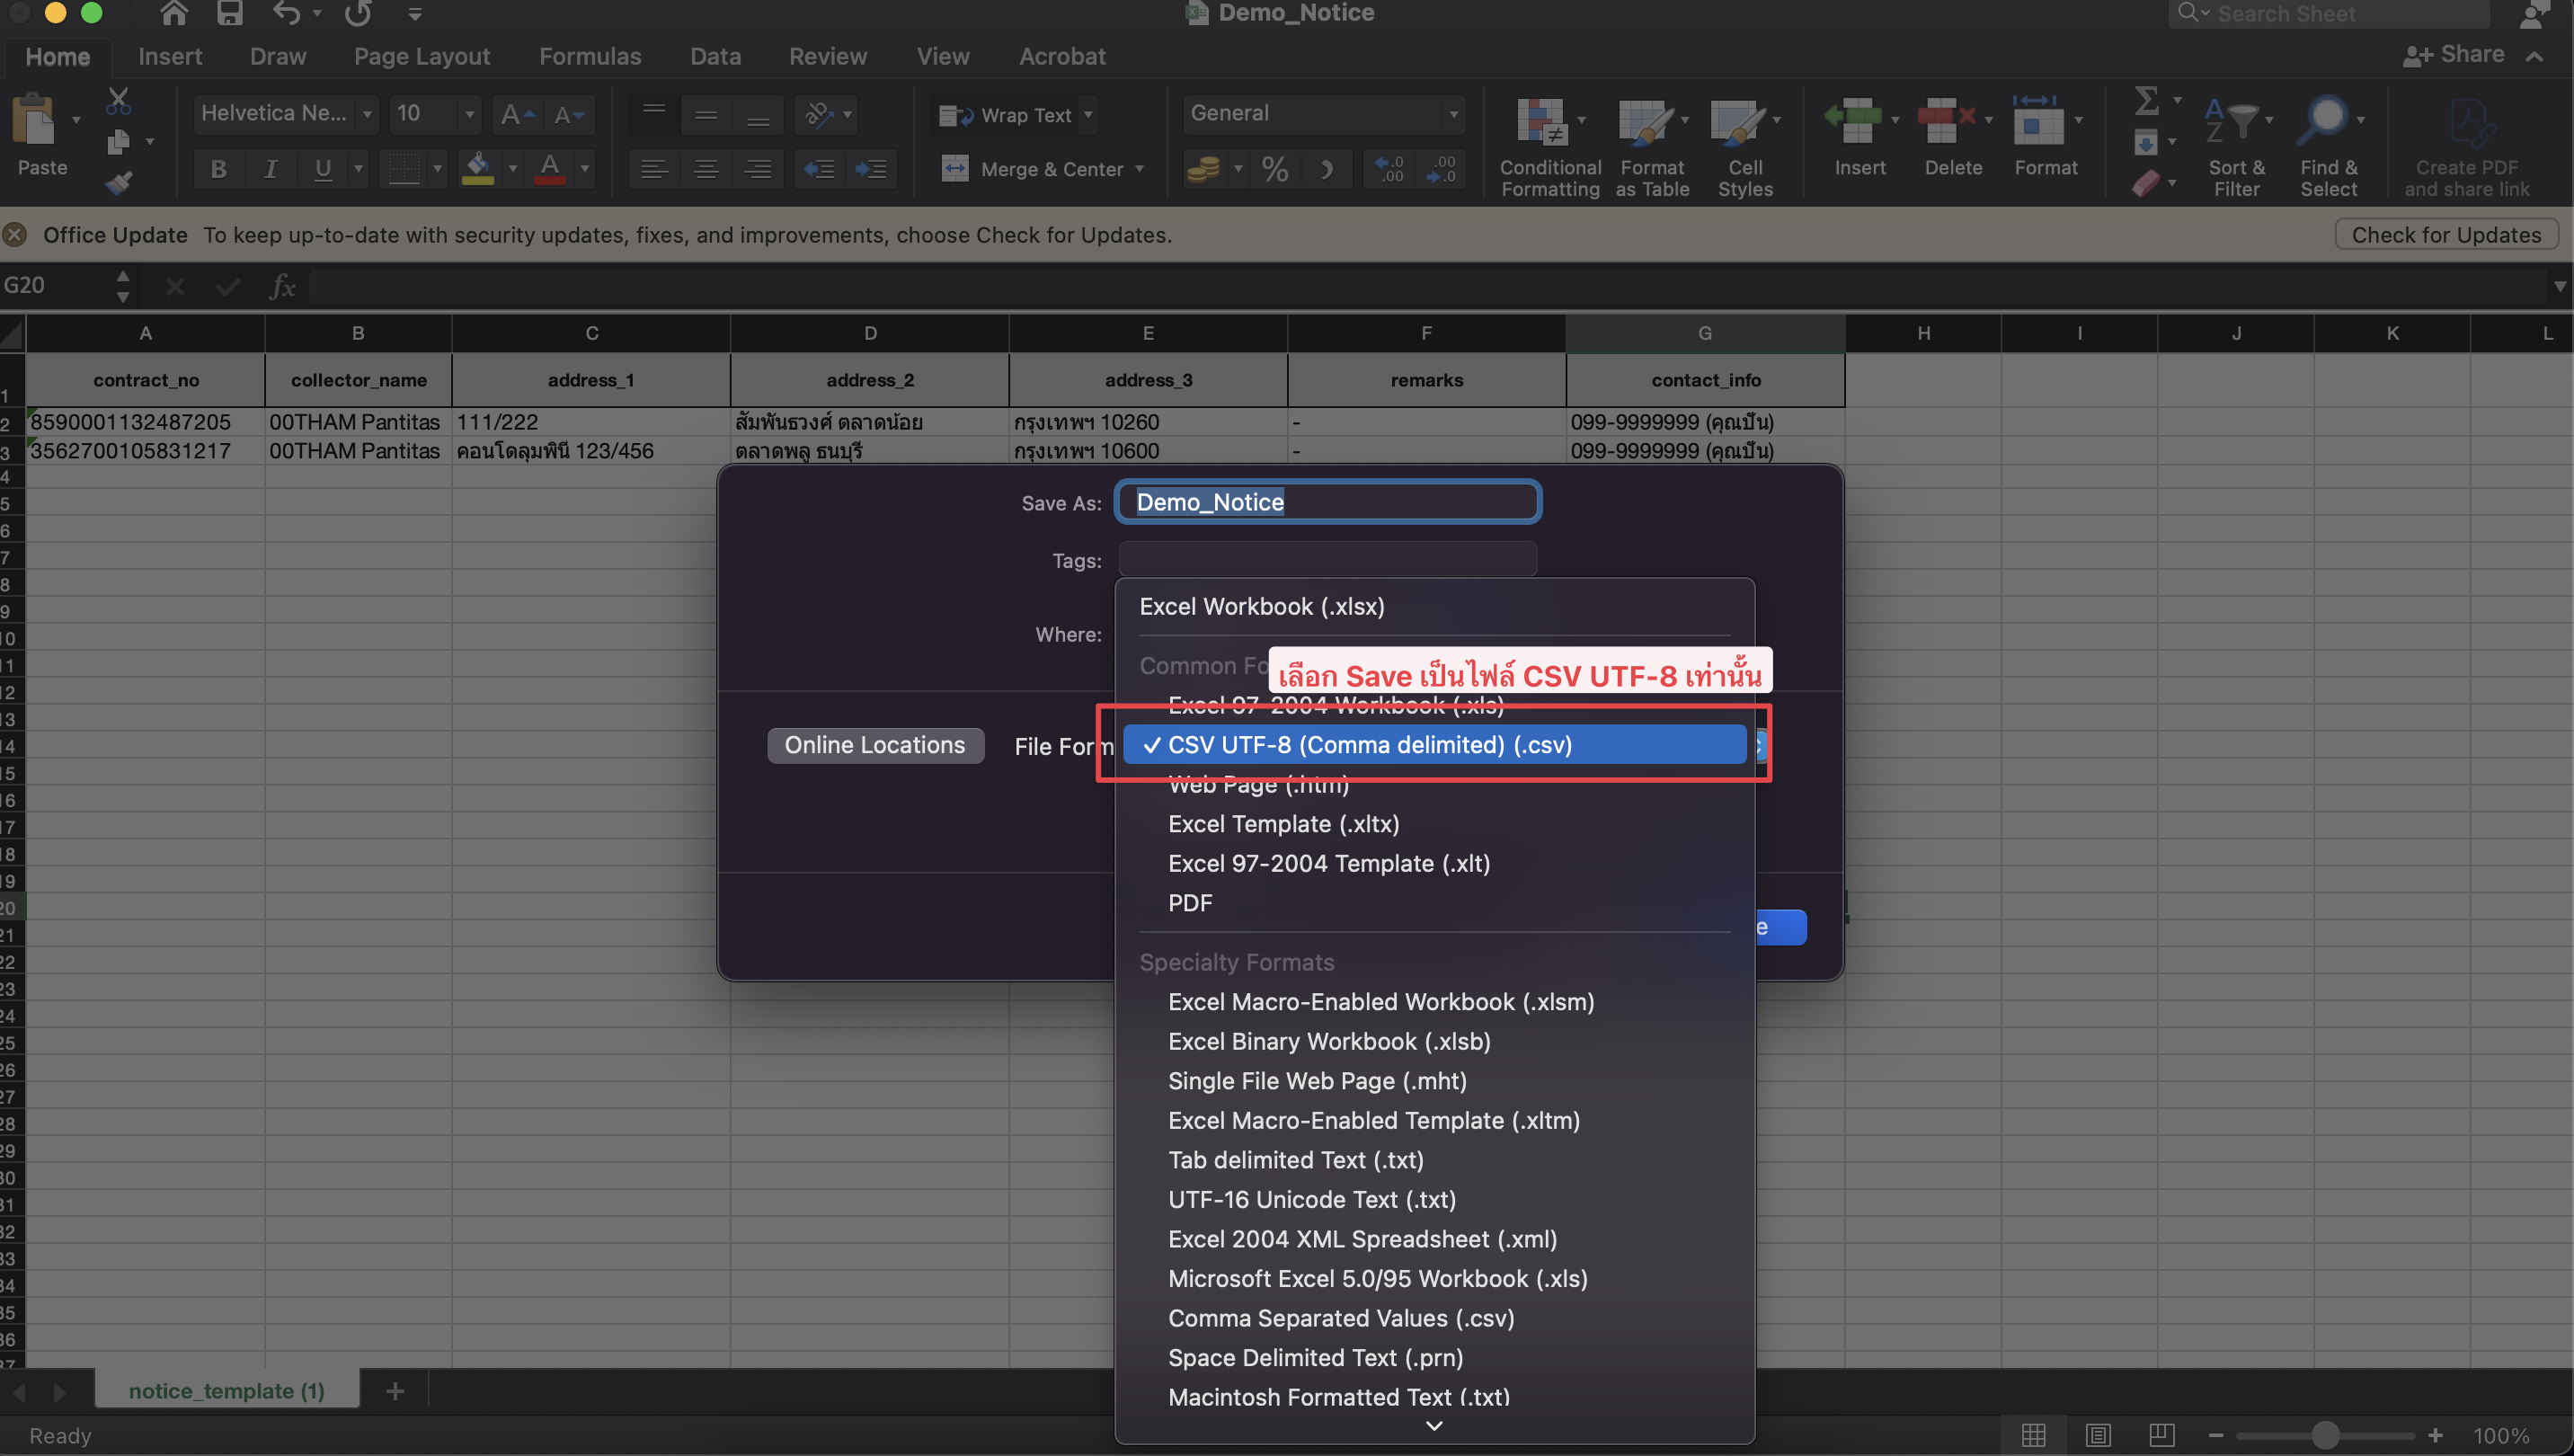Click the Save disk icon in title bar
This screenshot has width=2574, height=1456.
[x=230, y=14]
